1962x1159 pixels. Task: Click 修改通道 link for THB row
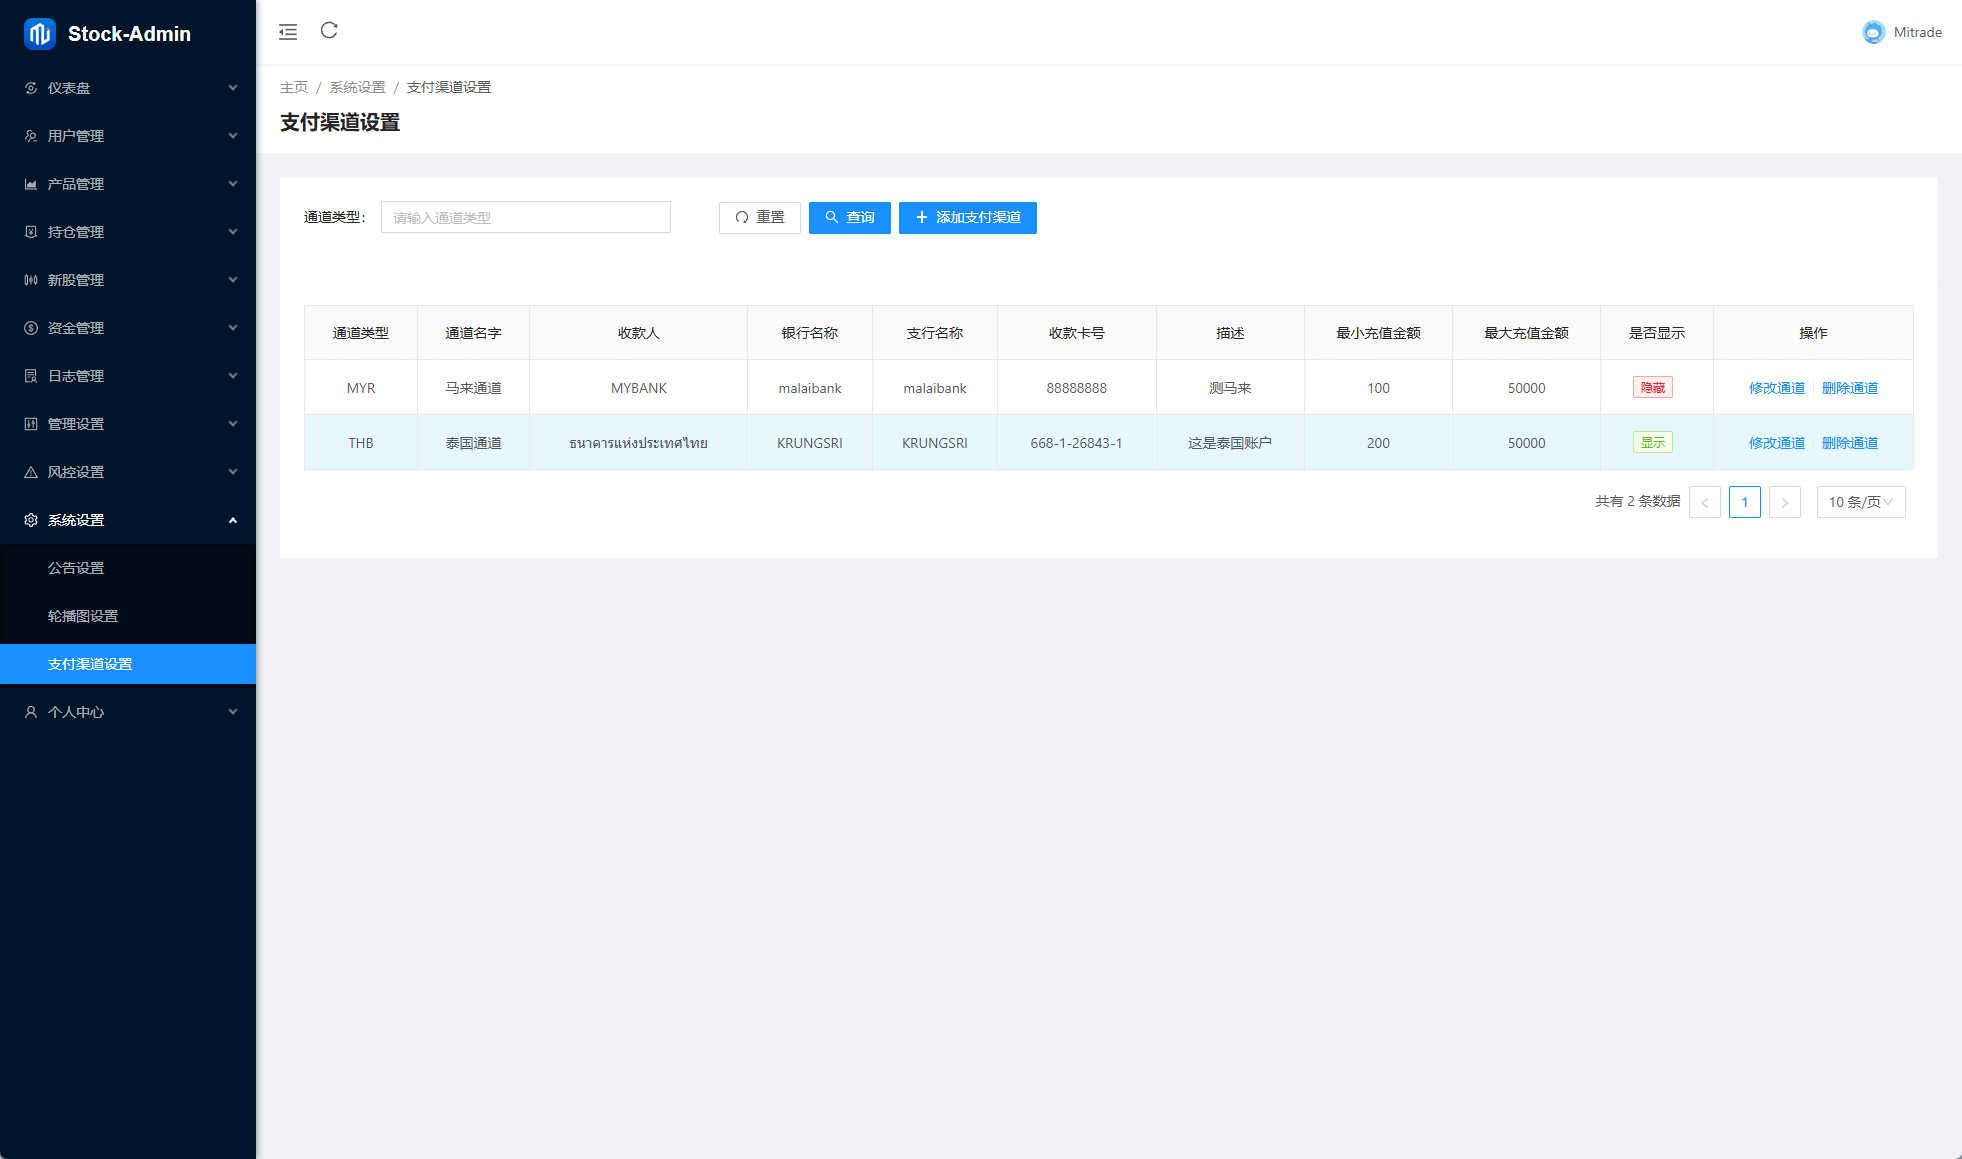[1776, 443]
